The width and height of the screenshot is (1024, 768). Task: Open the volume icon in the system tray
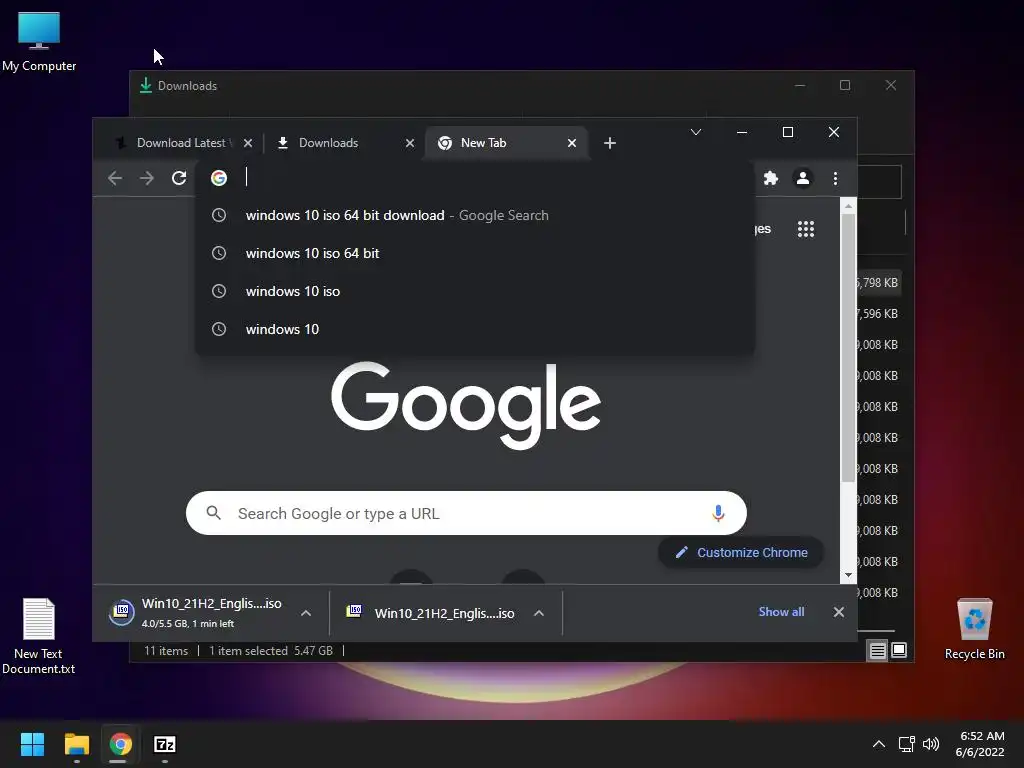(931, 744)
